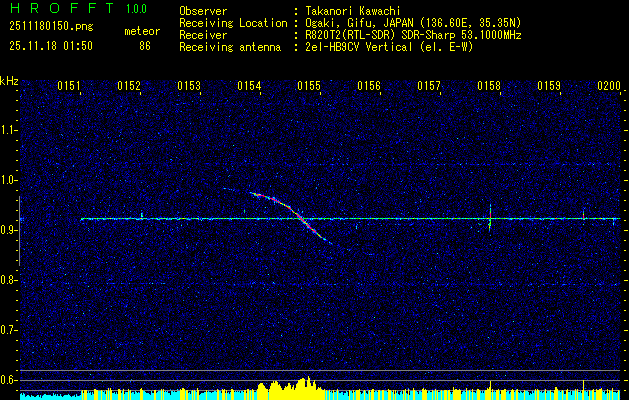Image resolution: width=629 pixels, height=400 pixels.
Task: Click the R820T2(RTL-SDR) SDR-Sharp 53.1000MHz text
Action: click(413, 35)
